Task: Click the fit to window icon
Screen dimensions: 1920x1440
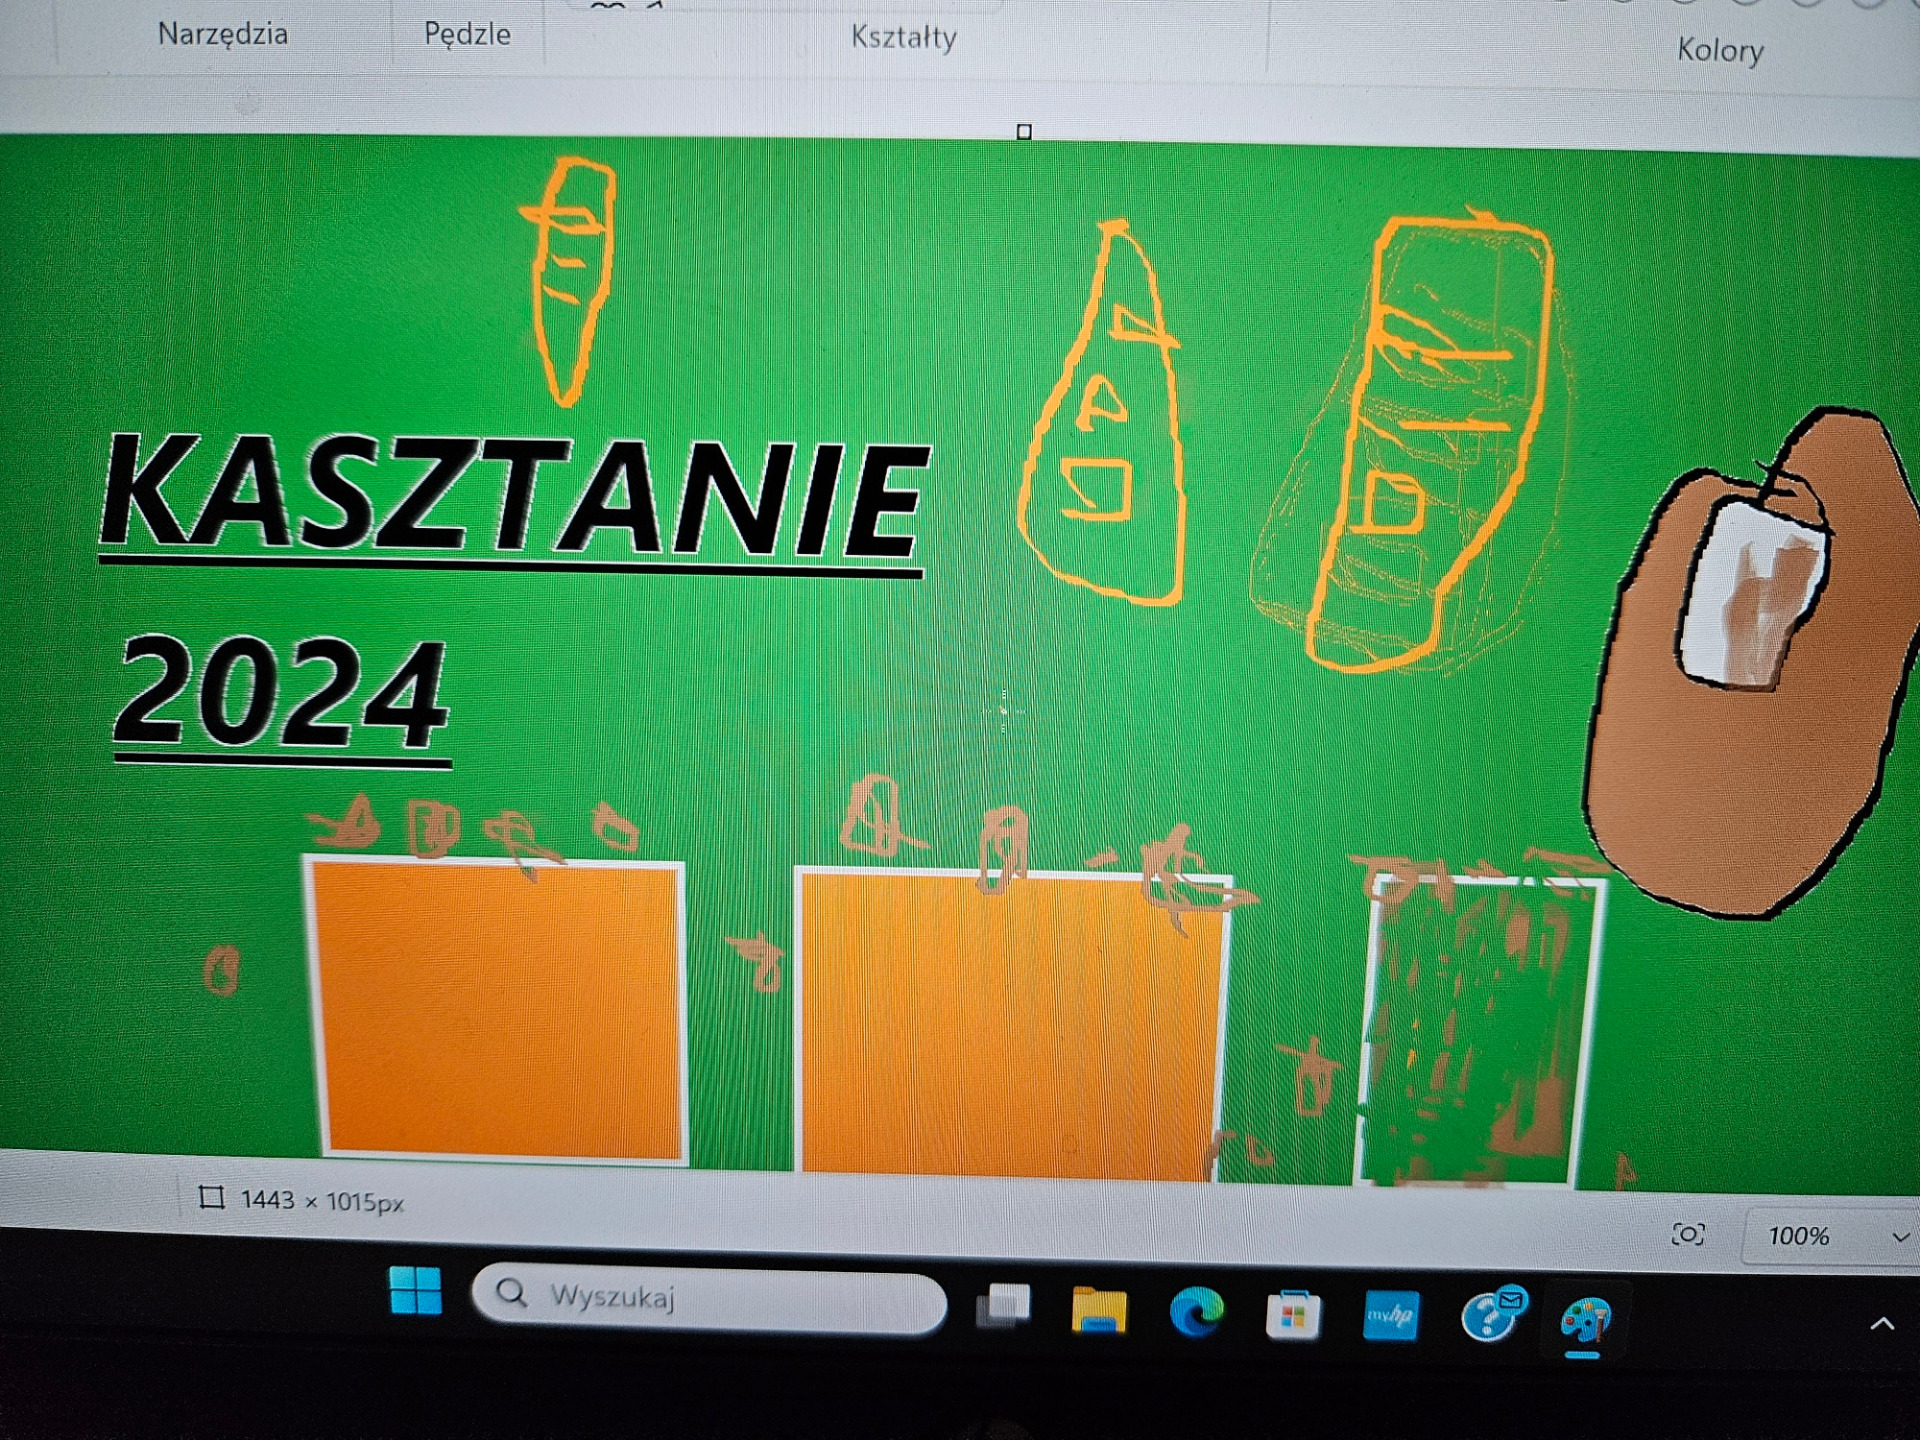Action: coord(1688,1234)
